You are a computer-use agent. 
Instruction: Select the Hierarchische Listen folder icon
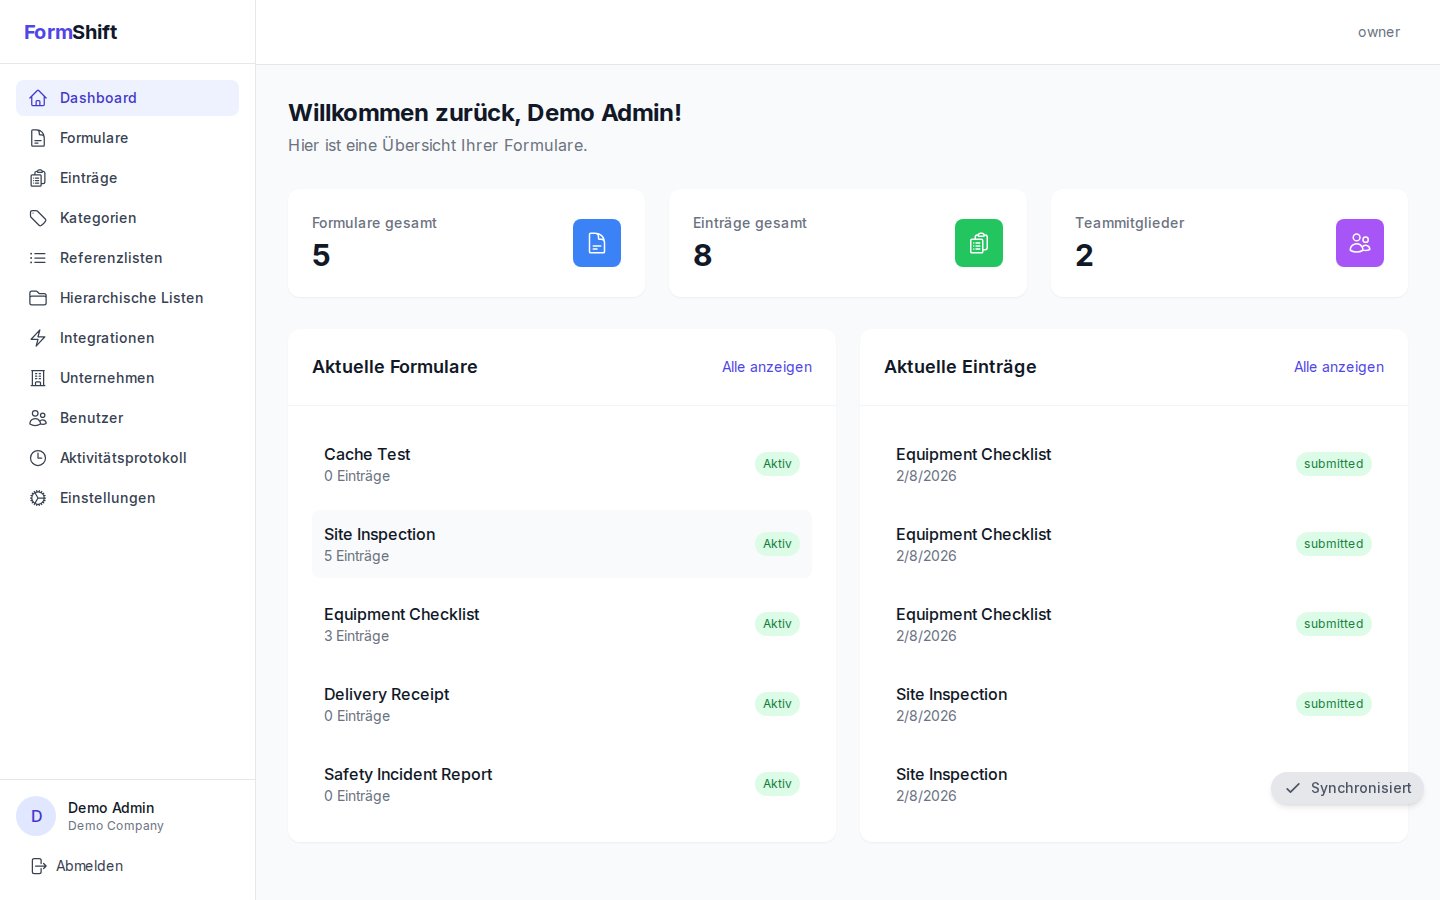tap(38, 297)
